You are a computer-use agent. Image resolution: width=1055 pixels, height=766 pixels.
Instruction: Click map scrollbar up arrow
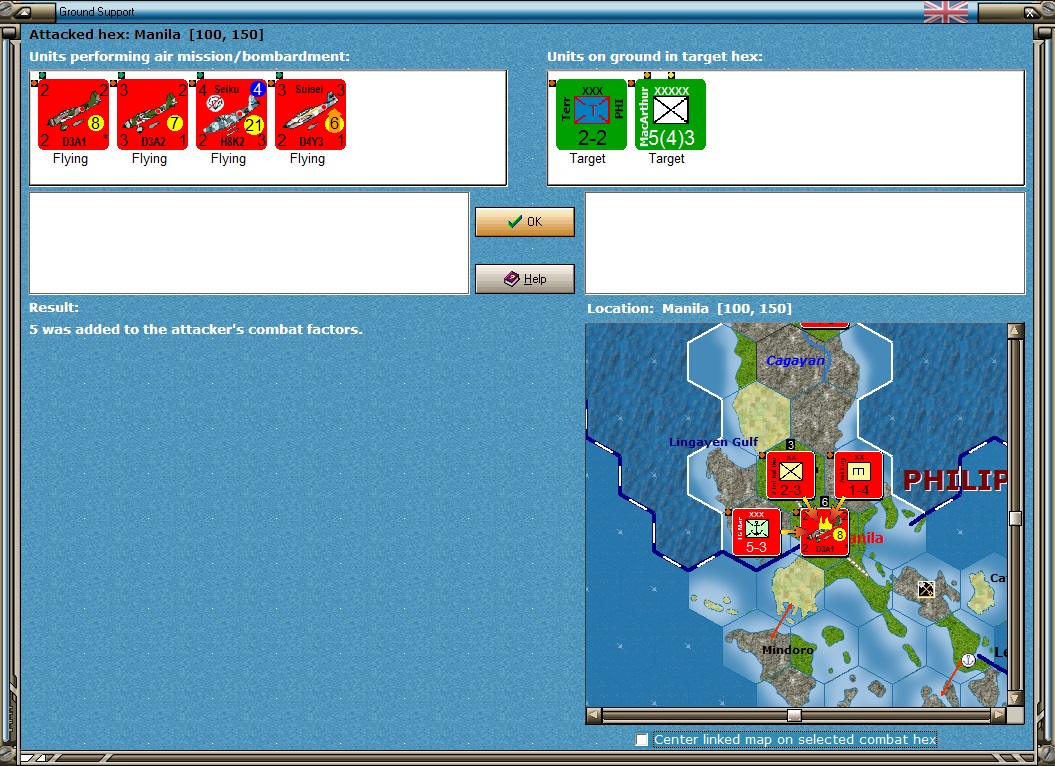point(1015,330)
